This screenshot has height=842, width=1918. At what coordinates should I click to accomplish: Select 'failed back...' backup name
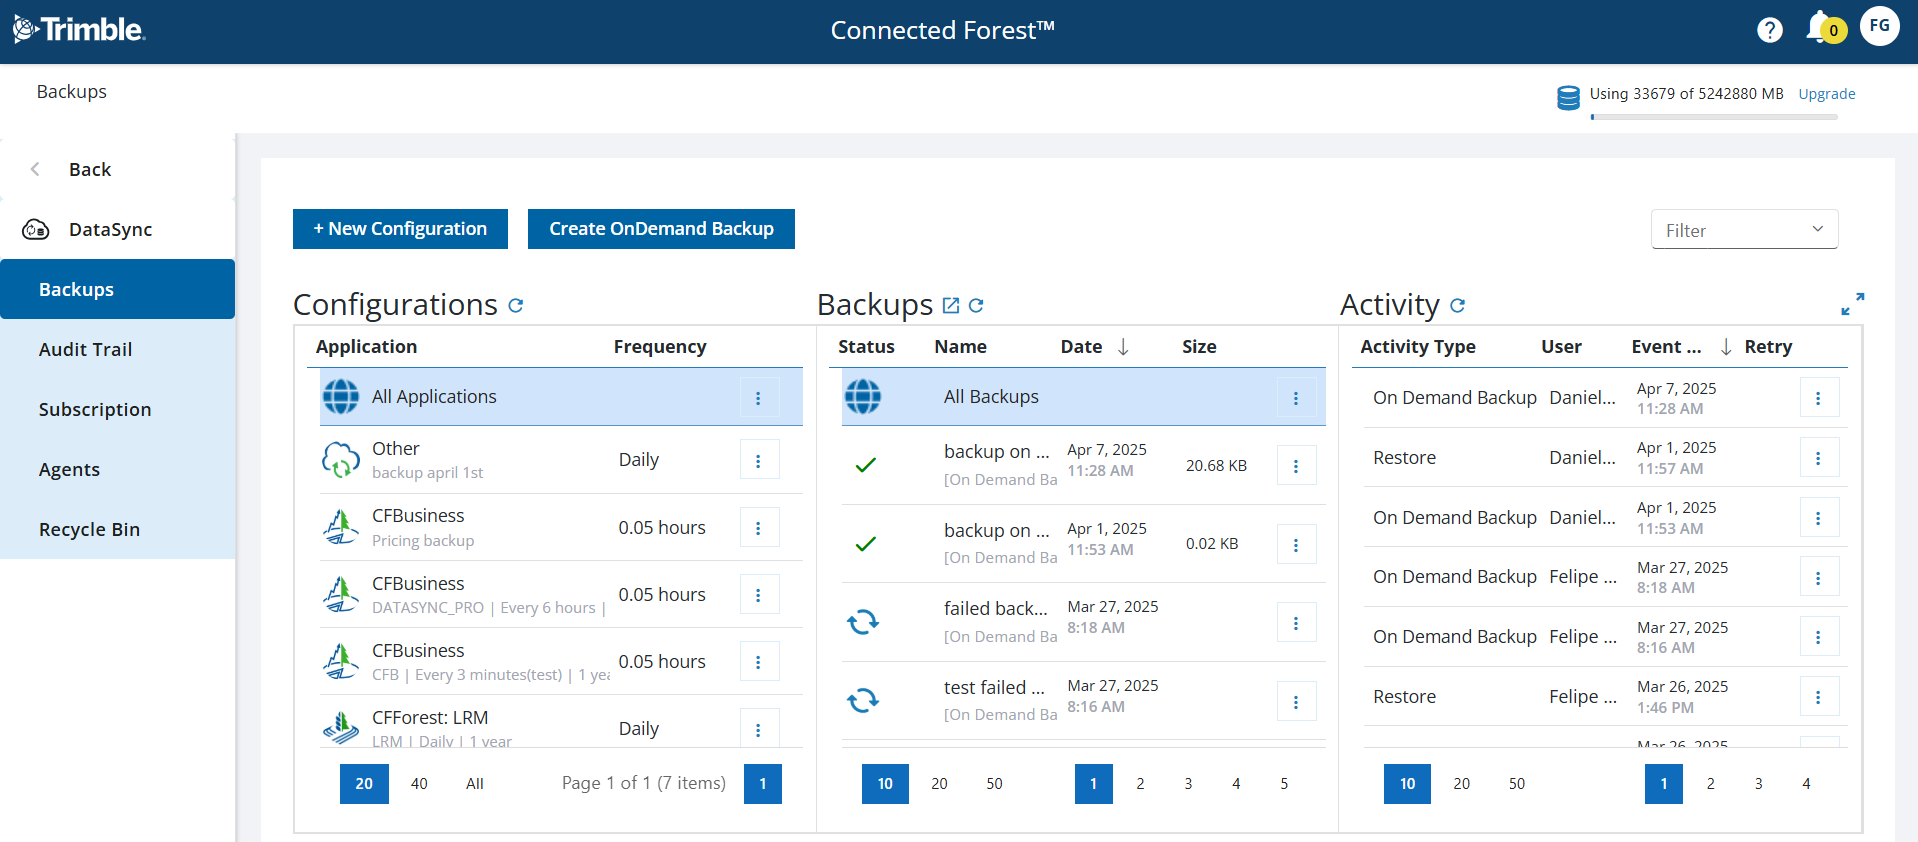pos(996,608)
